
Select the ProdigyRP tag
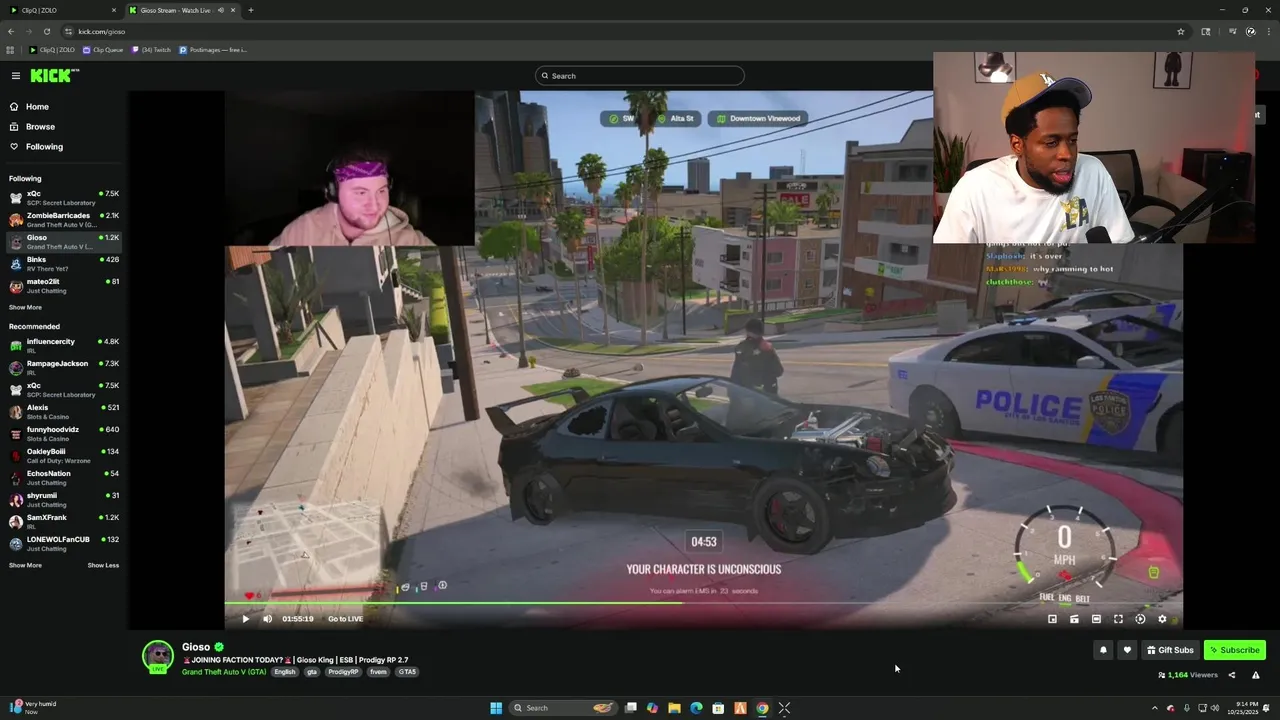tap(343, 672)
